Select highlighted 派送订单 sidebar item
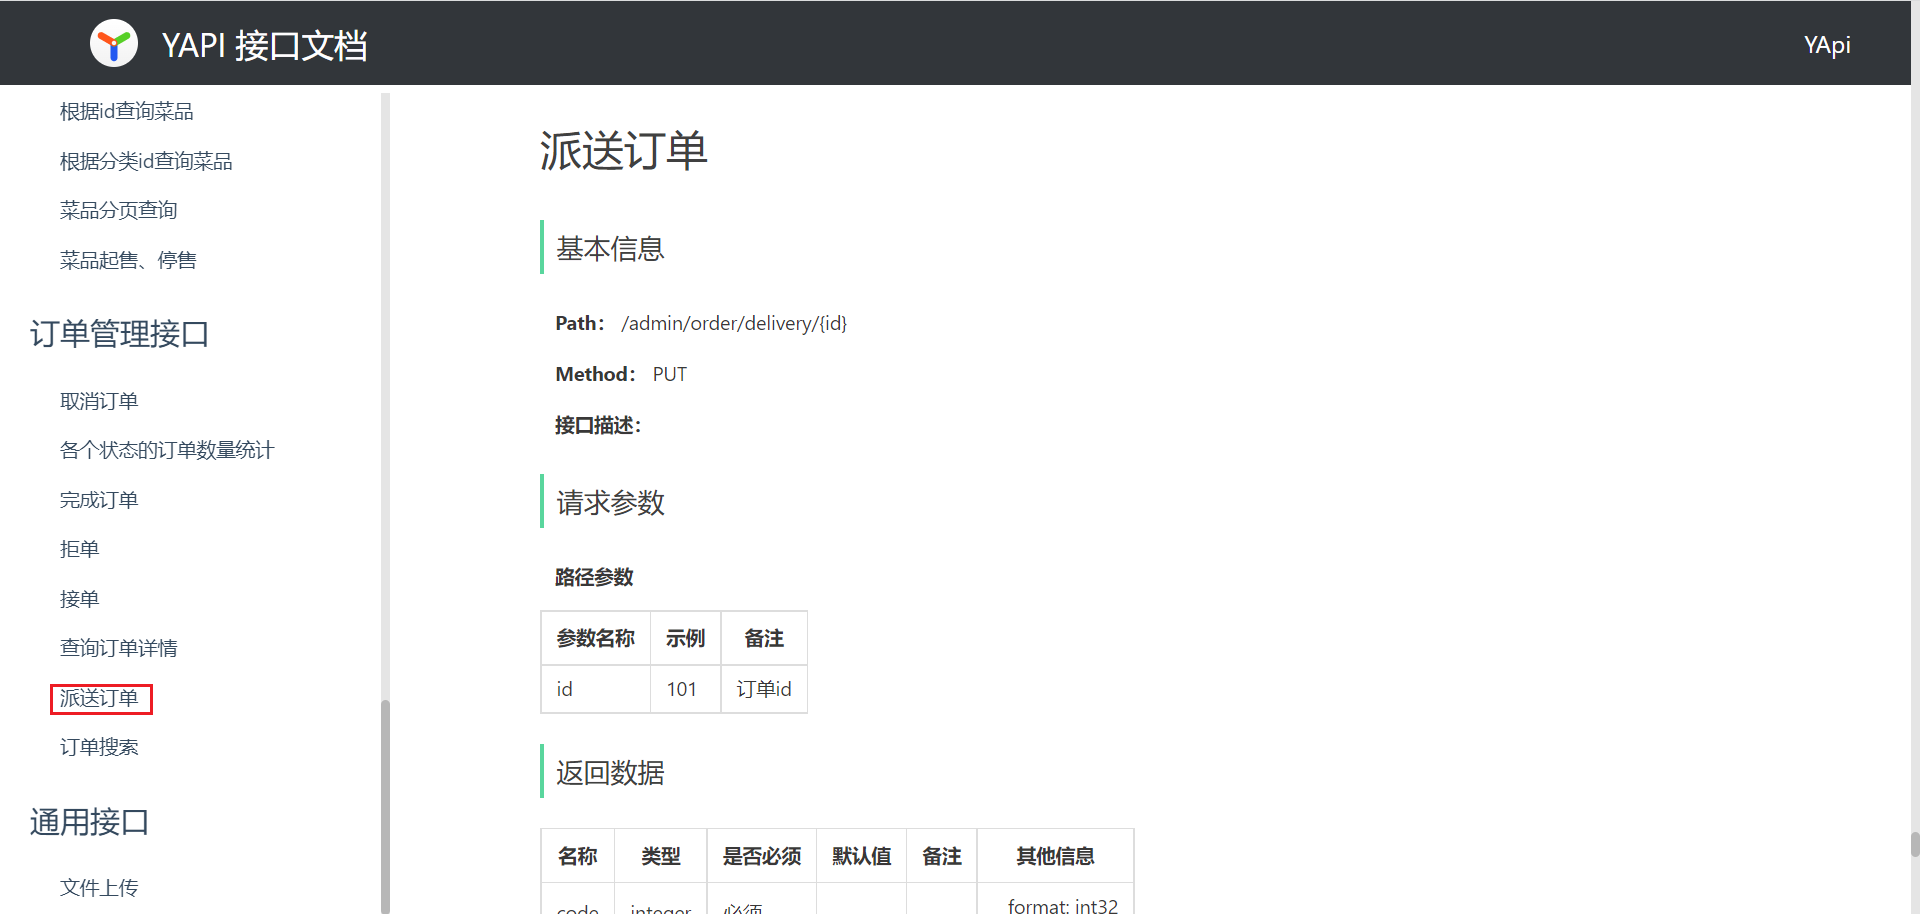This screenshot has width=1920, height=914. (x=100, y=698)
